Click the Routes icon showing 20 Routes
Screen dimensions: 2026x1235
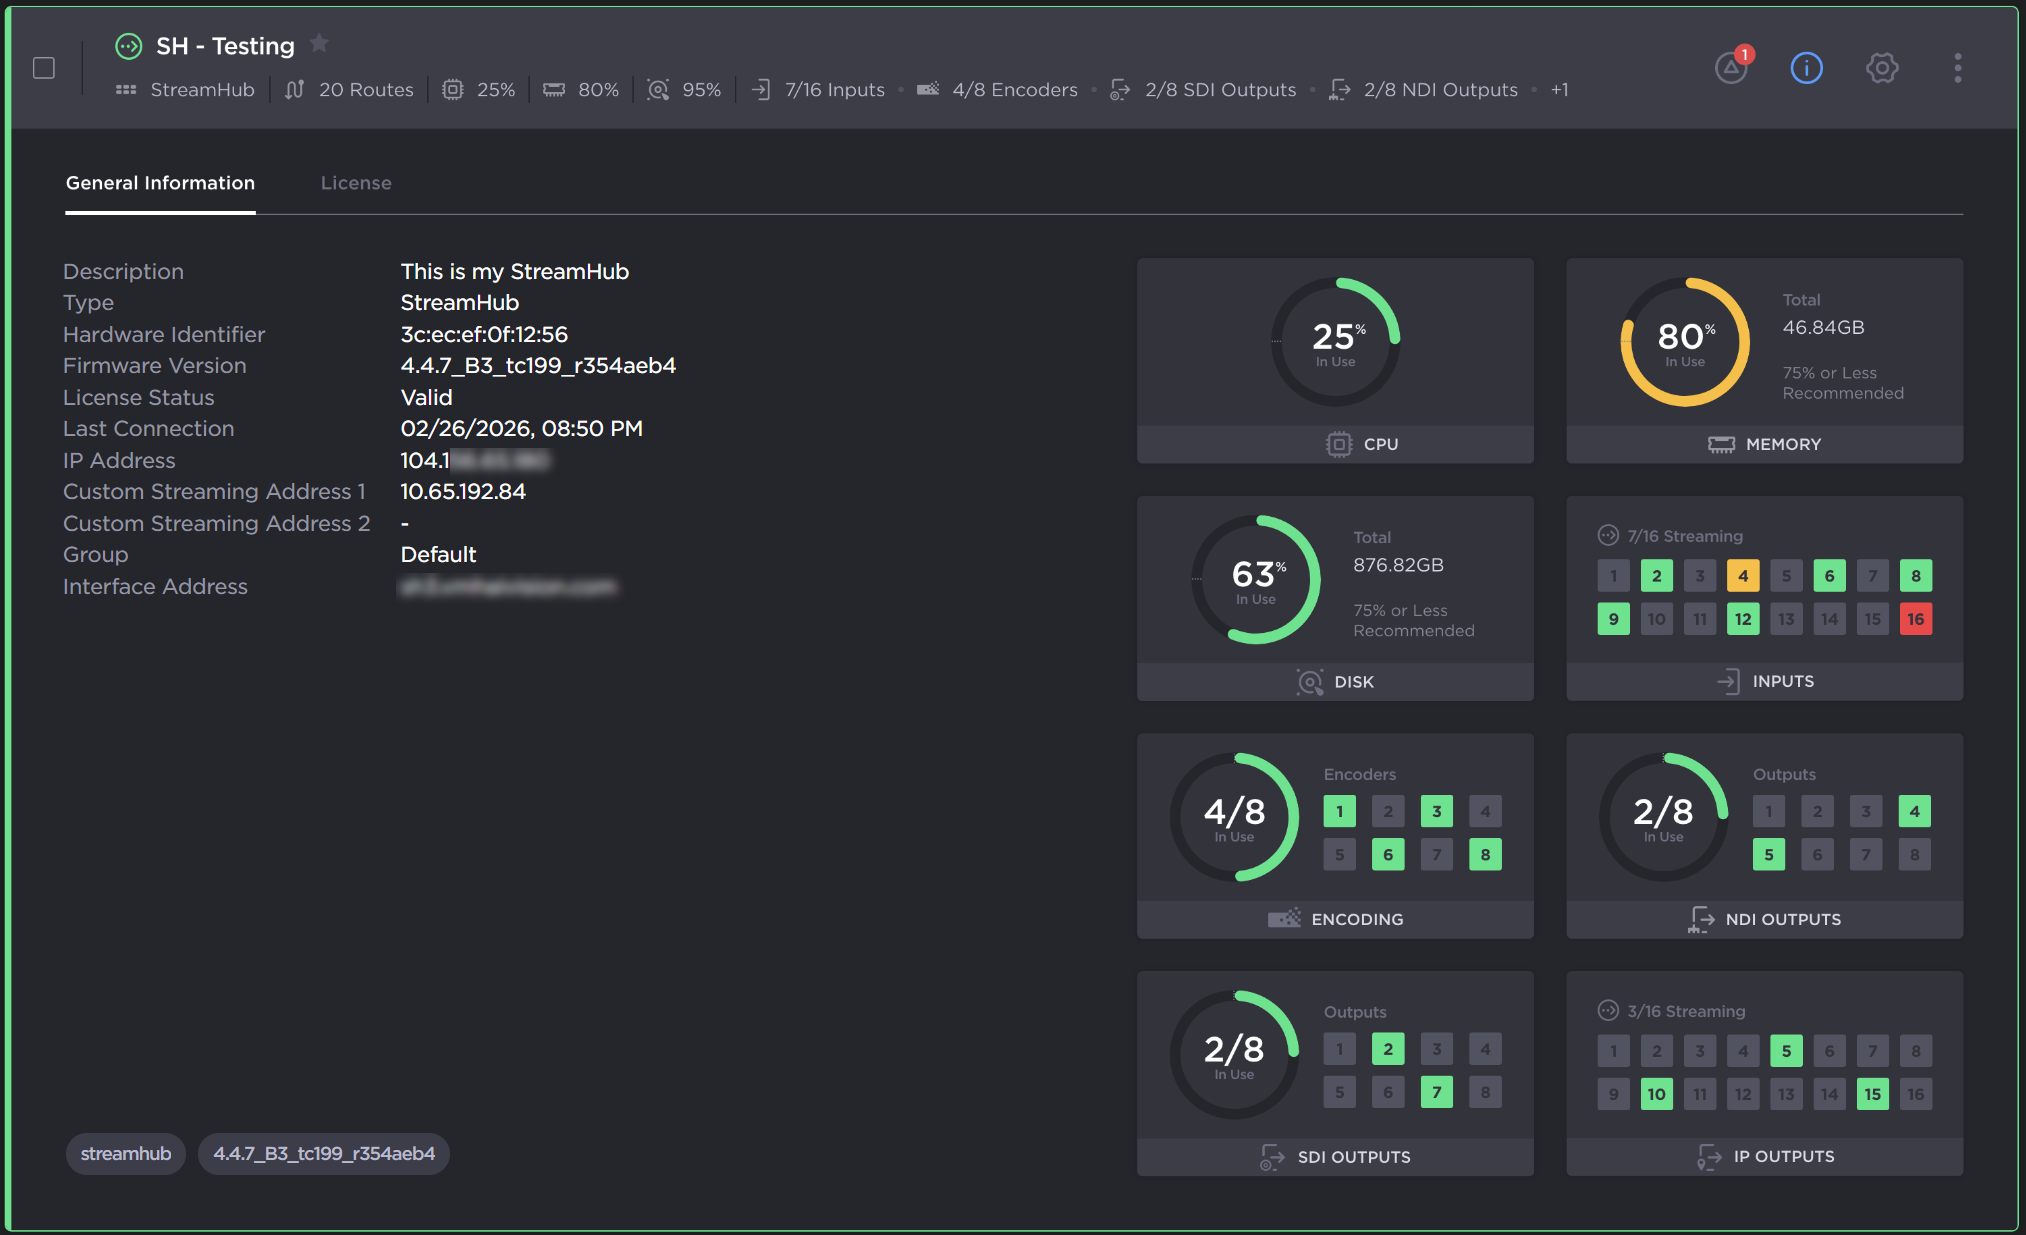pyautogui.click(x=293, y=89)
